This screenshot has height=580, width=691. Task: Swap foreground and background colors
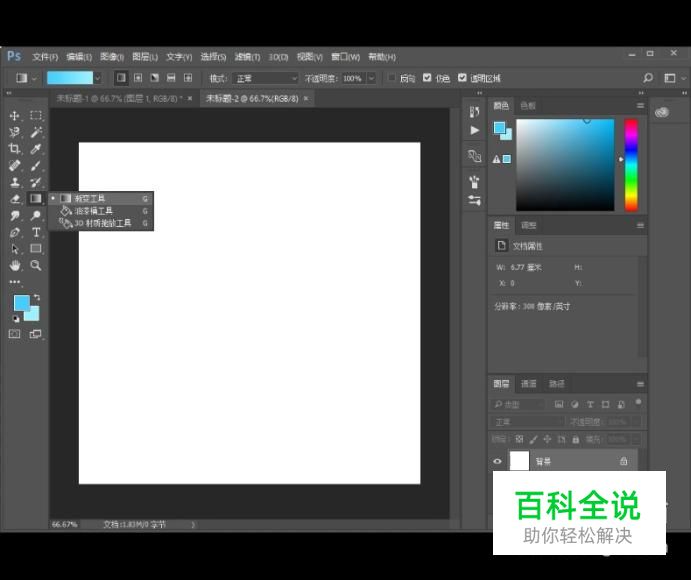click(x=37, y=297)
